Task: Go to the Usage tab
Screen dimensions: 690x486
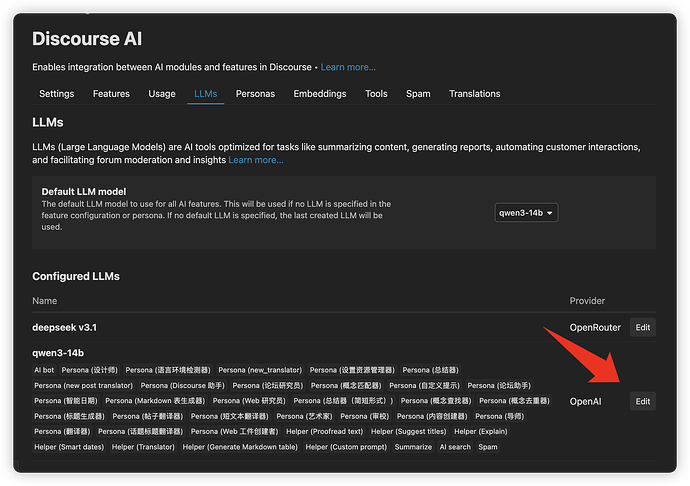Action: [x=162, y=94]
